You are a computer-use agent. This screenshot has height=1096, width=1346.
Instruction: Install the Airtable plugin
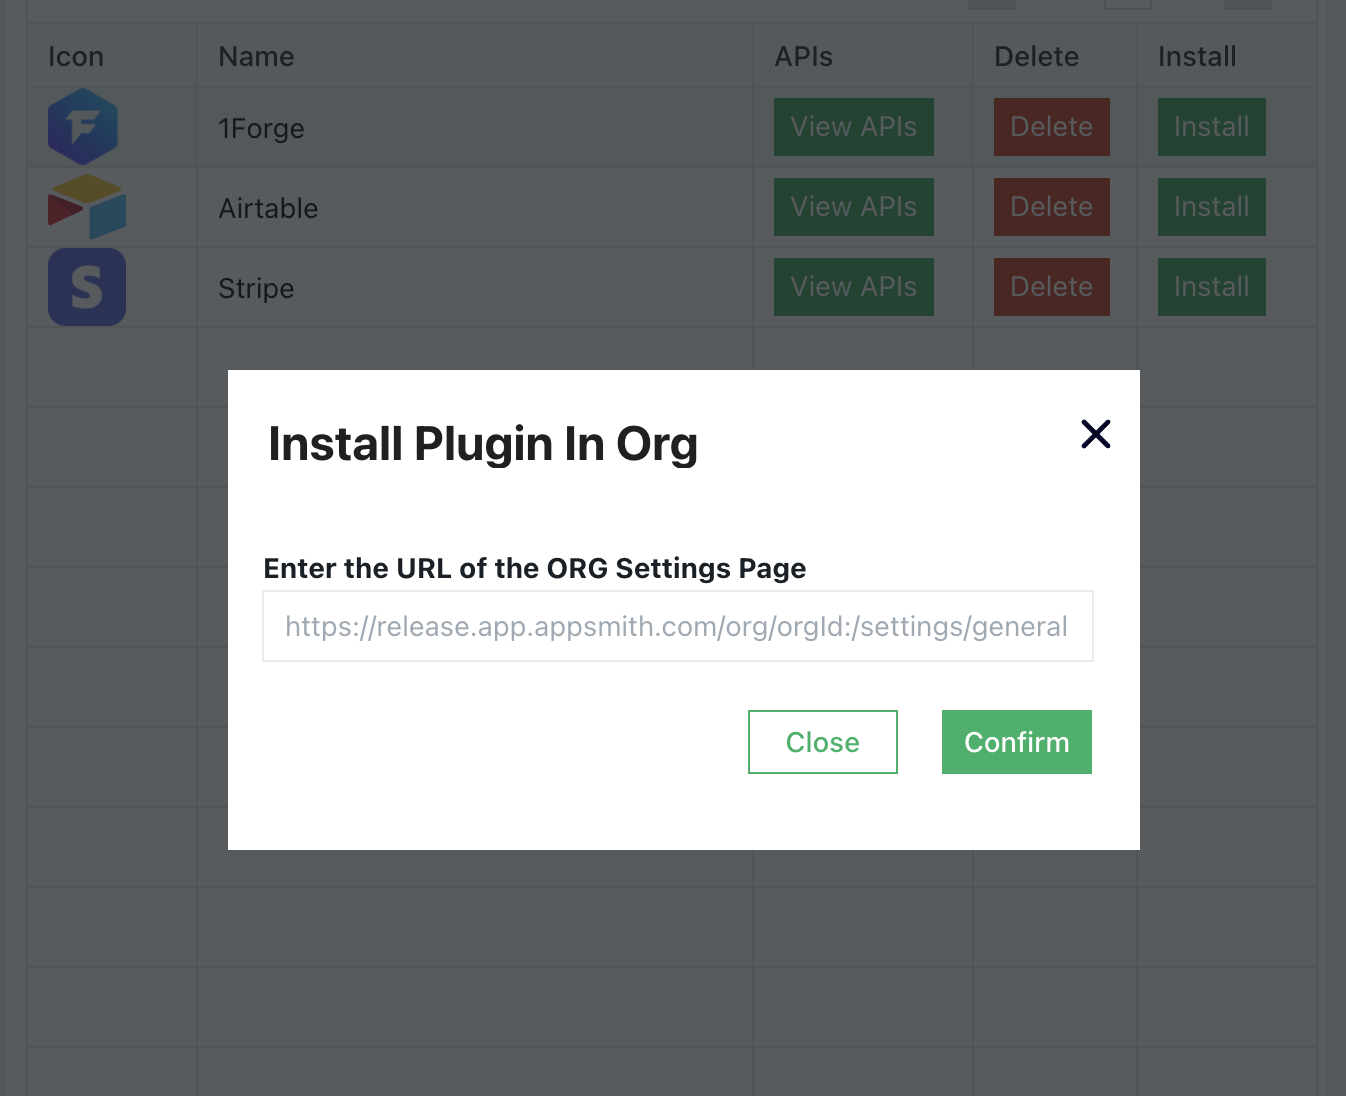(x=1211, y=207)
